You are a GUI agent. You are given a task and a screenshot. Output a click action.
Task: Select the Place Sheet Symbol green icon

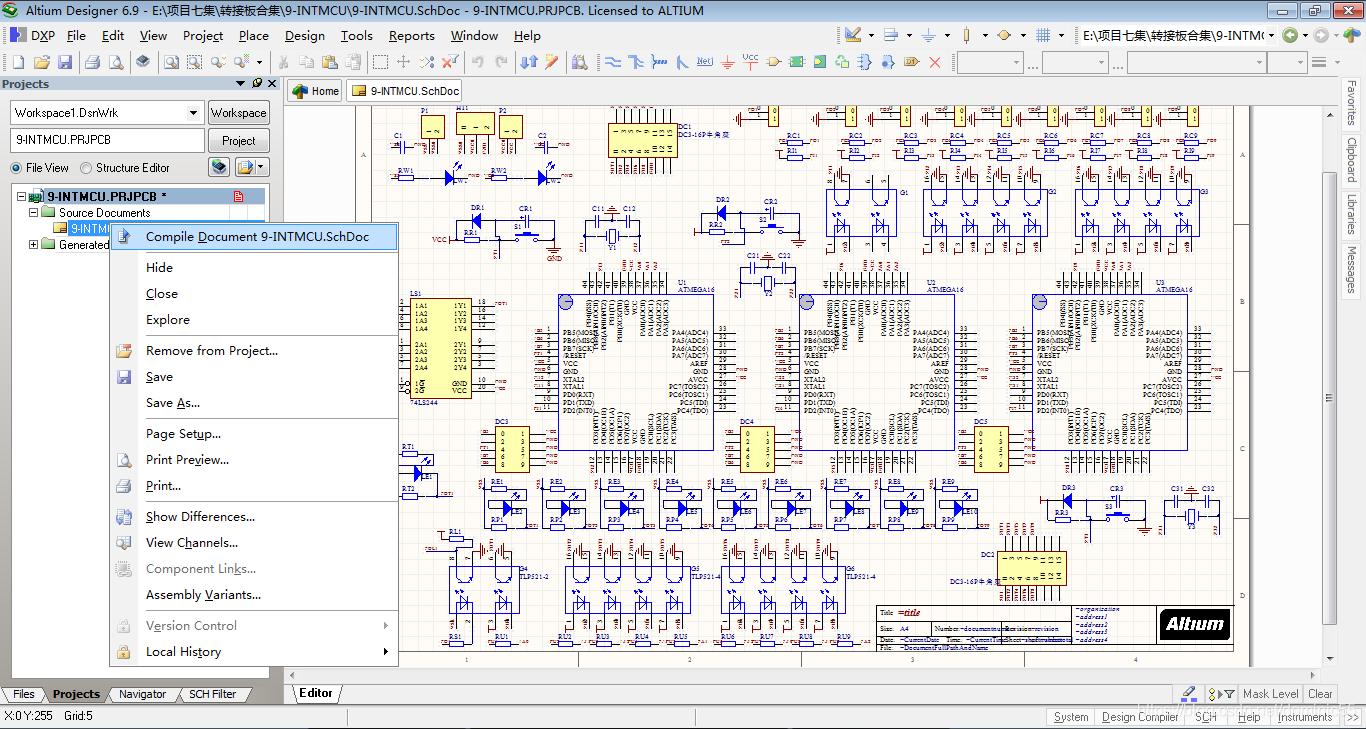796,62
